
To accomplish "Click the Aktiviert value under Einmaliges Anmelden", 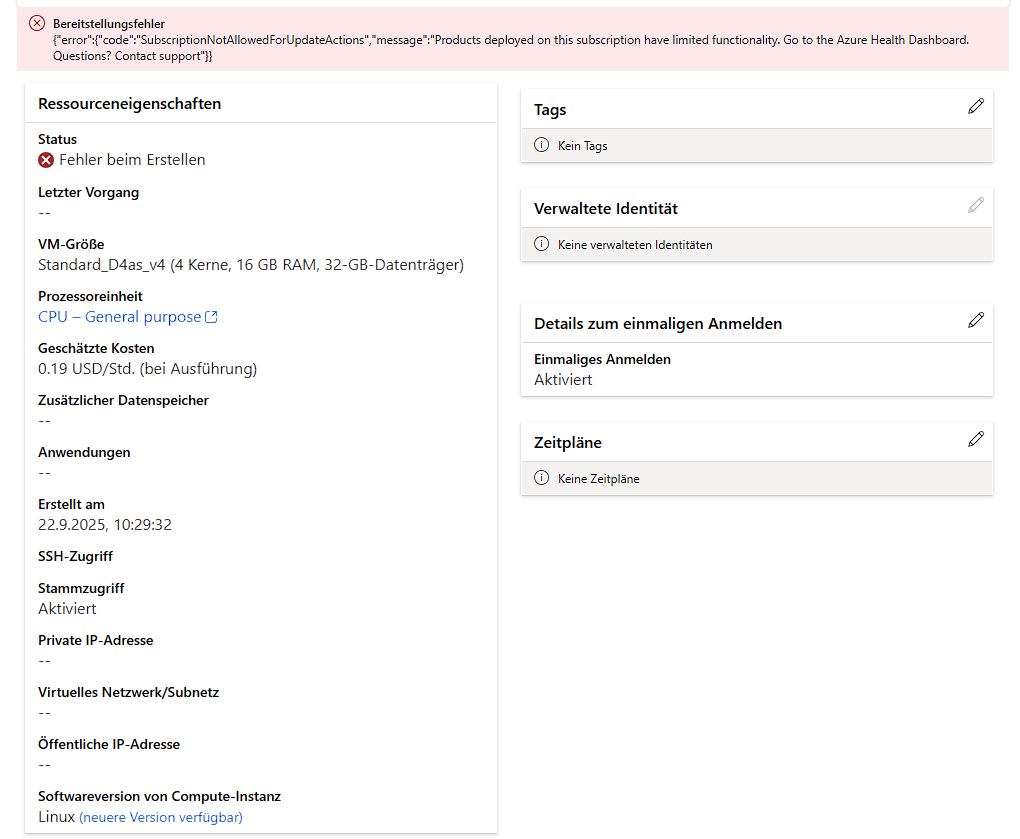I will [563, 380].
